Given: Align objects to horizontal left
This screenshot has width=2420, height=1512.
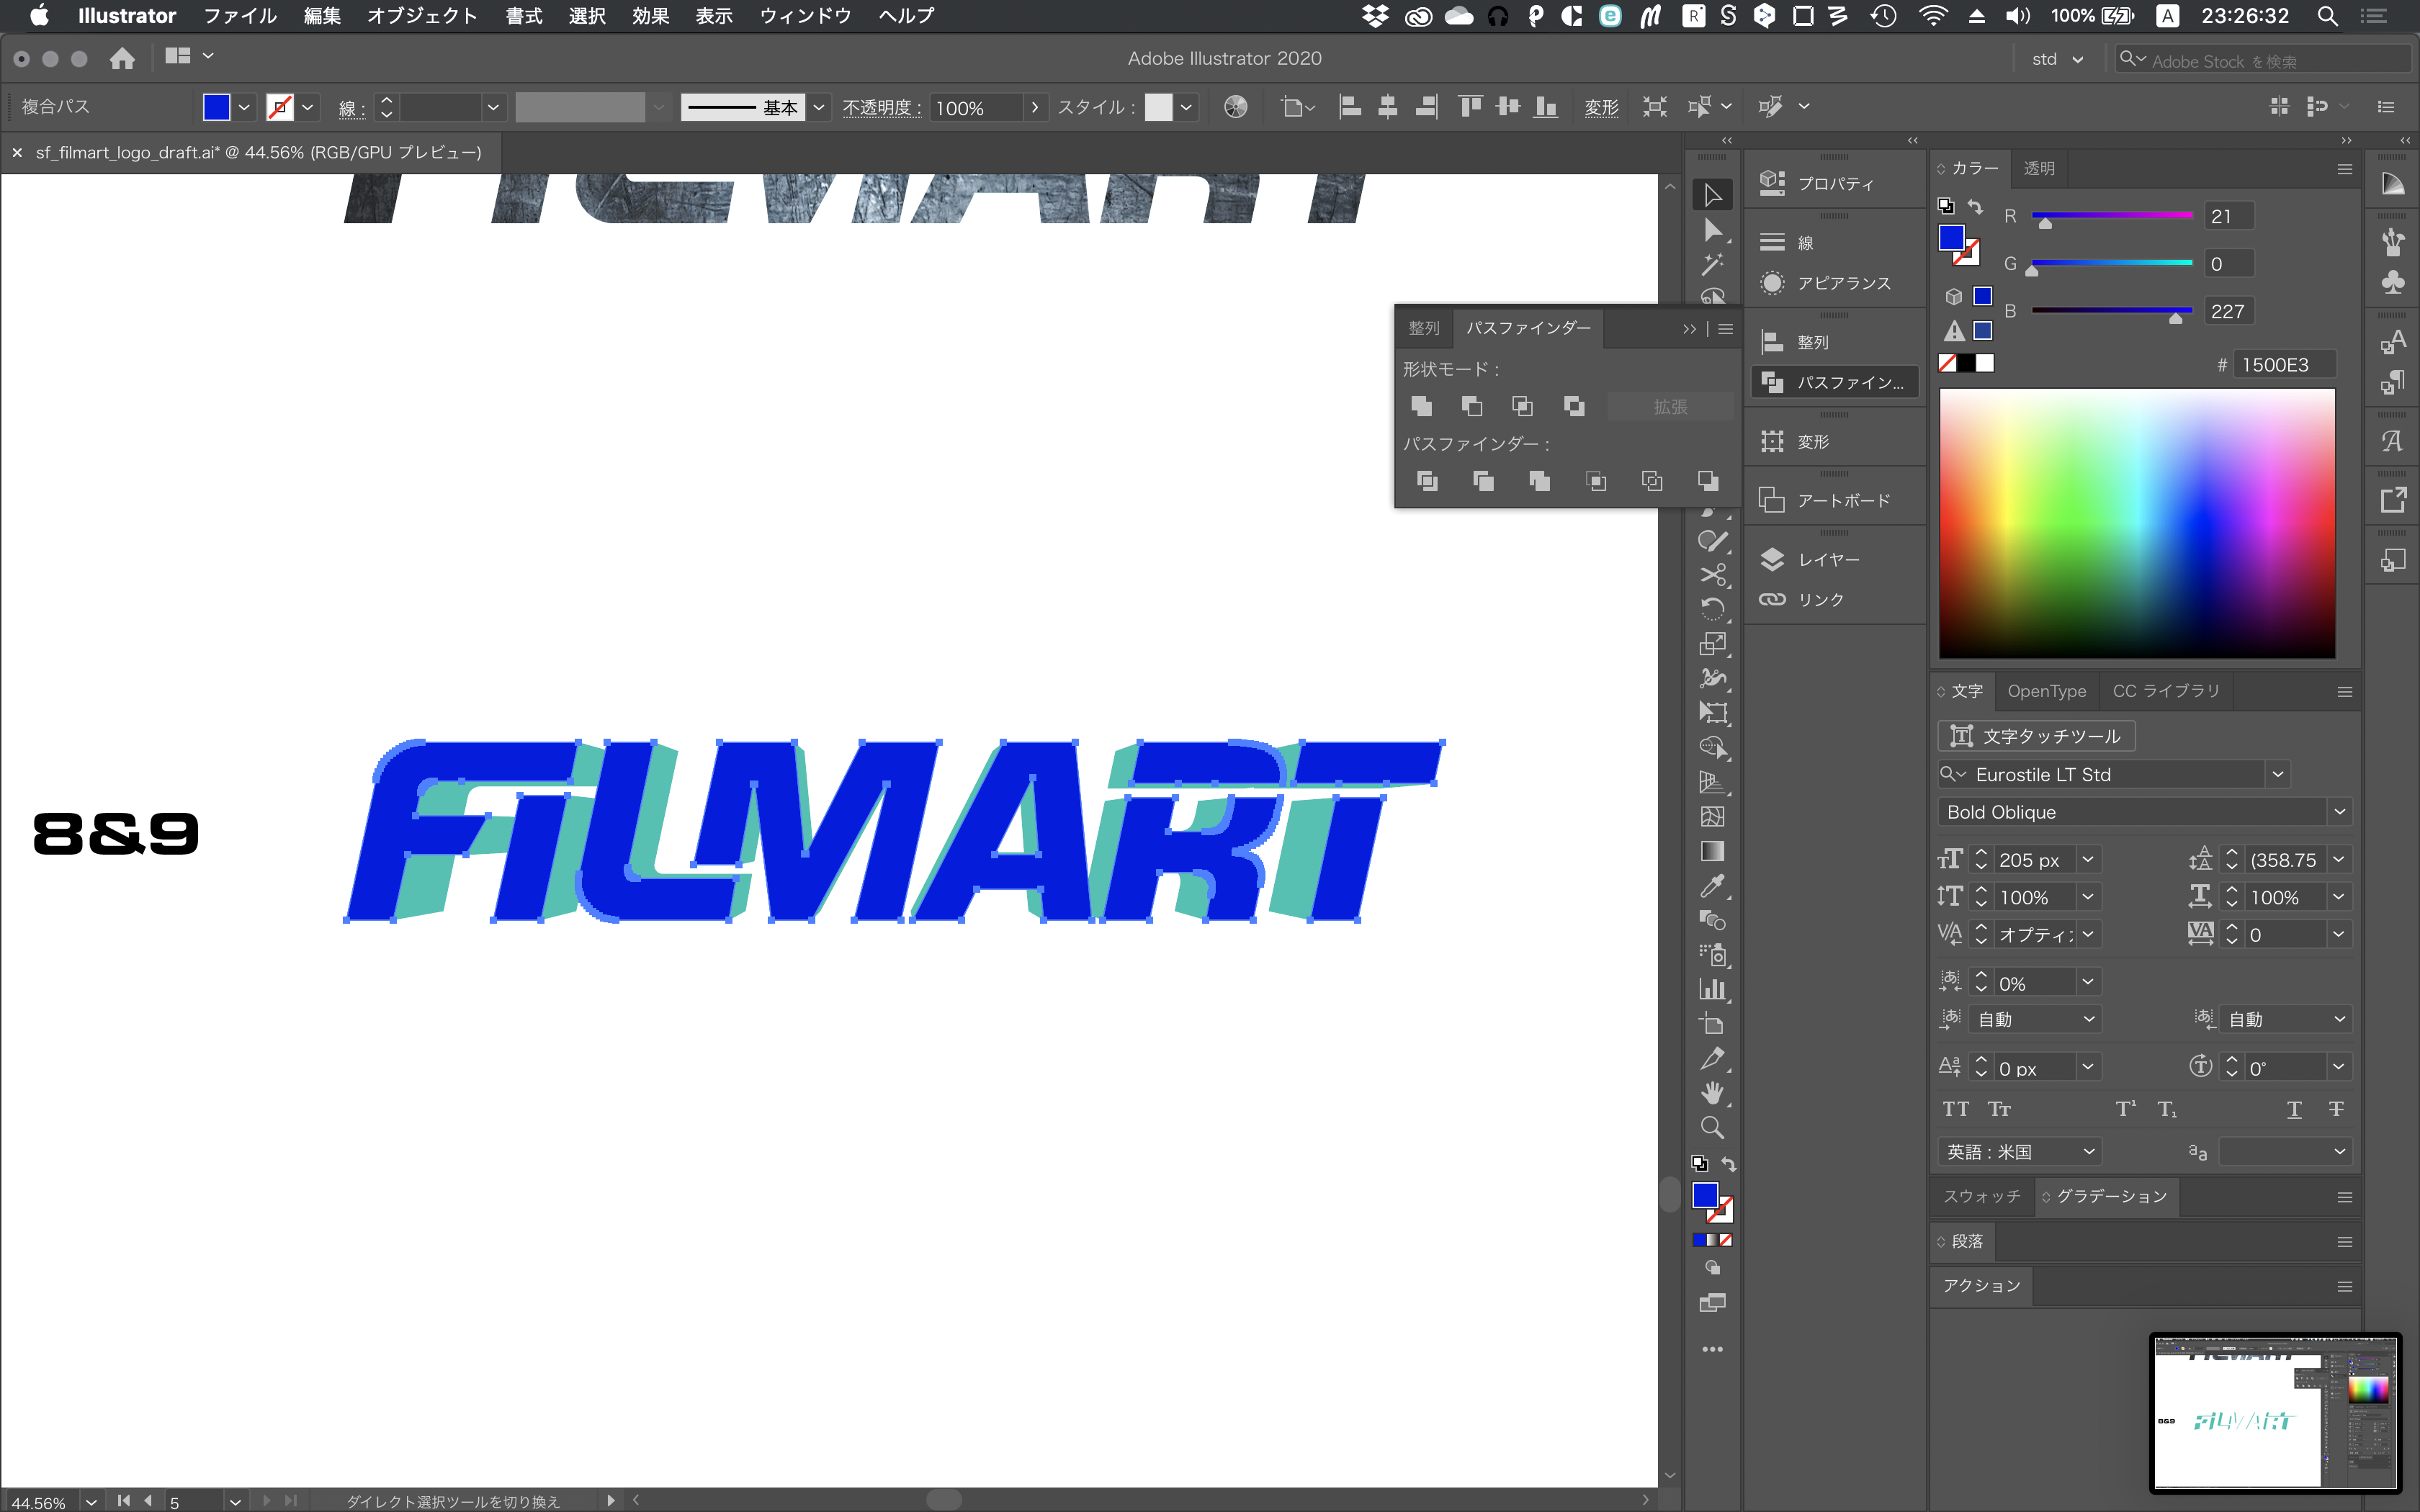Looking at the screenshot, I should (1350, 107).
